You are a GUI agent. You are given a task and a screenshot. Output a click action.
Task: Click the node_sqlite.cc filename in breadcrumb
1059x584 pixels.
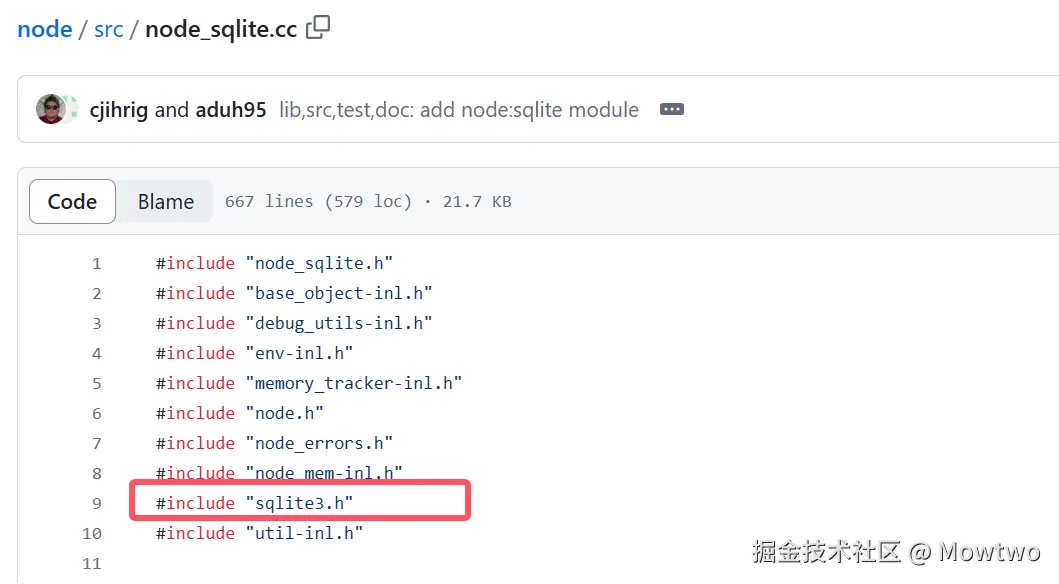220,29
